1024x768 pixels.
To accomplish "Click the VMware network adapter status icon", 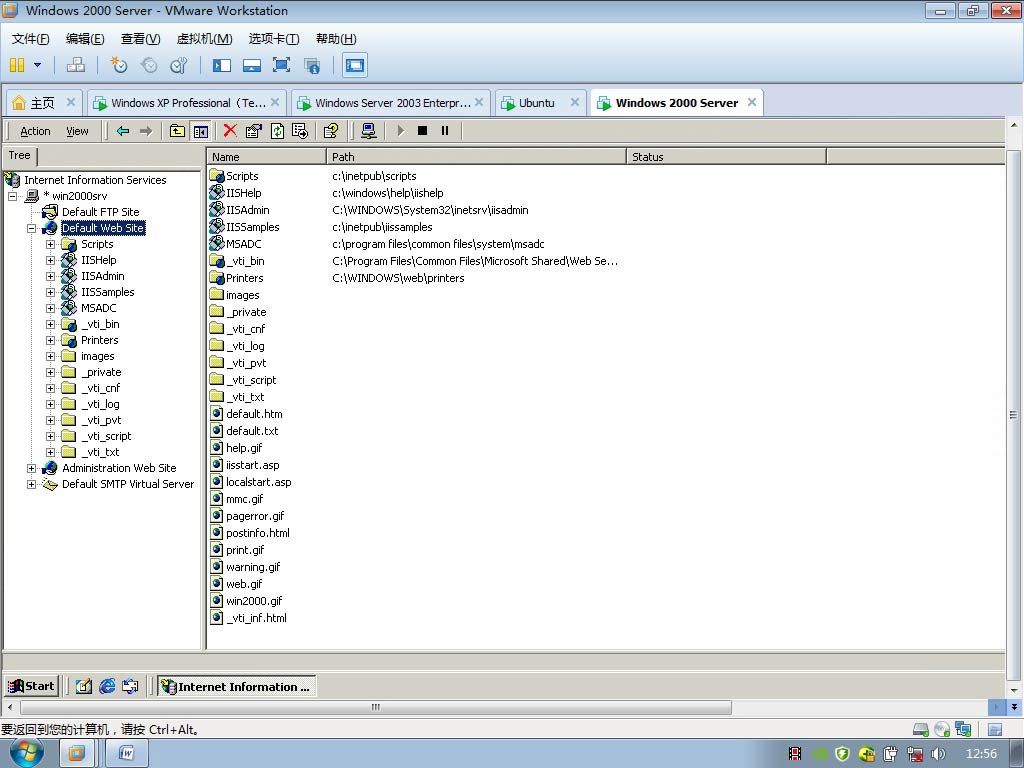I will point(963,729).
